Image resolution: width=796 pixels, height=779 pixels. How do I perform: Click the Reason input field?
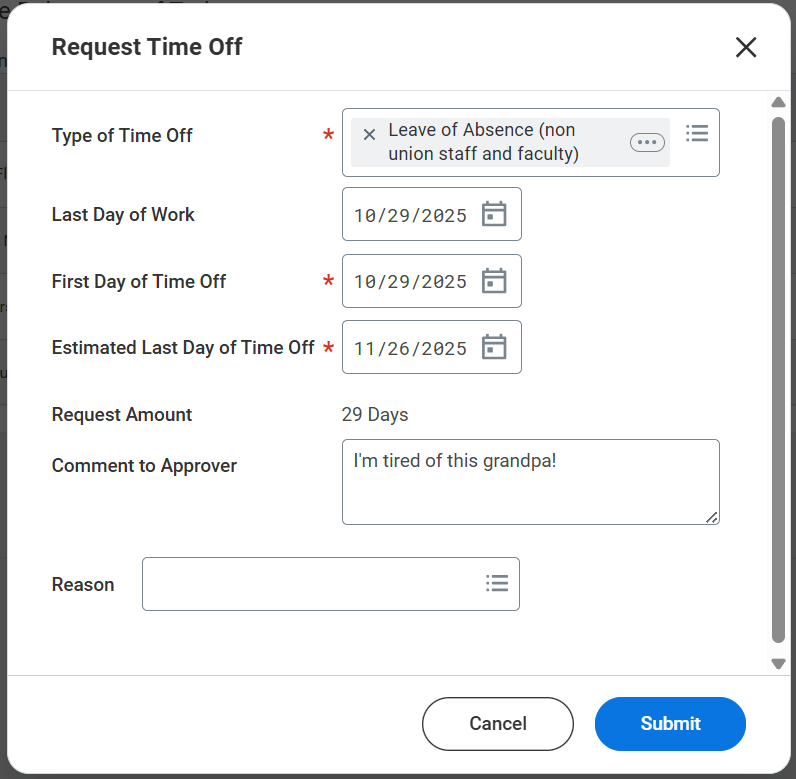click(x=310, y=584)
